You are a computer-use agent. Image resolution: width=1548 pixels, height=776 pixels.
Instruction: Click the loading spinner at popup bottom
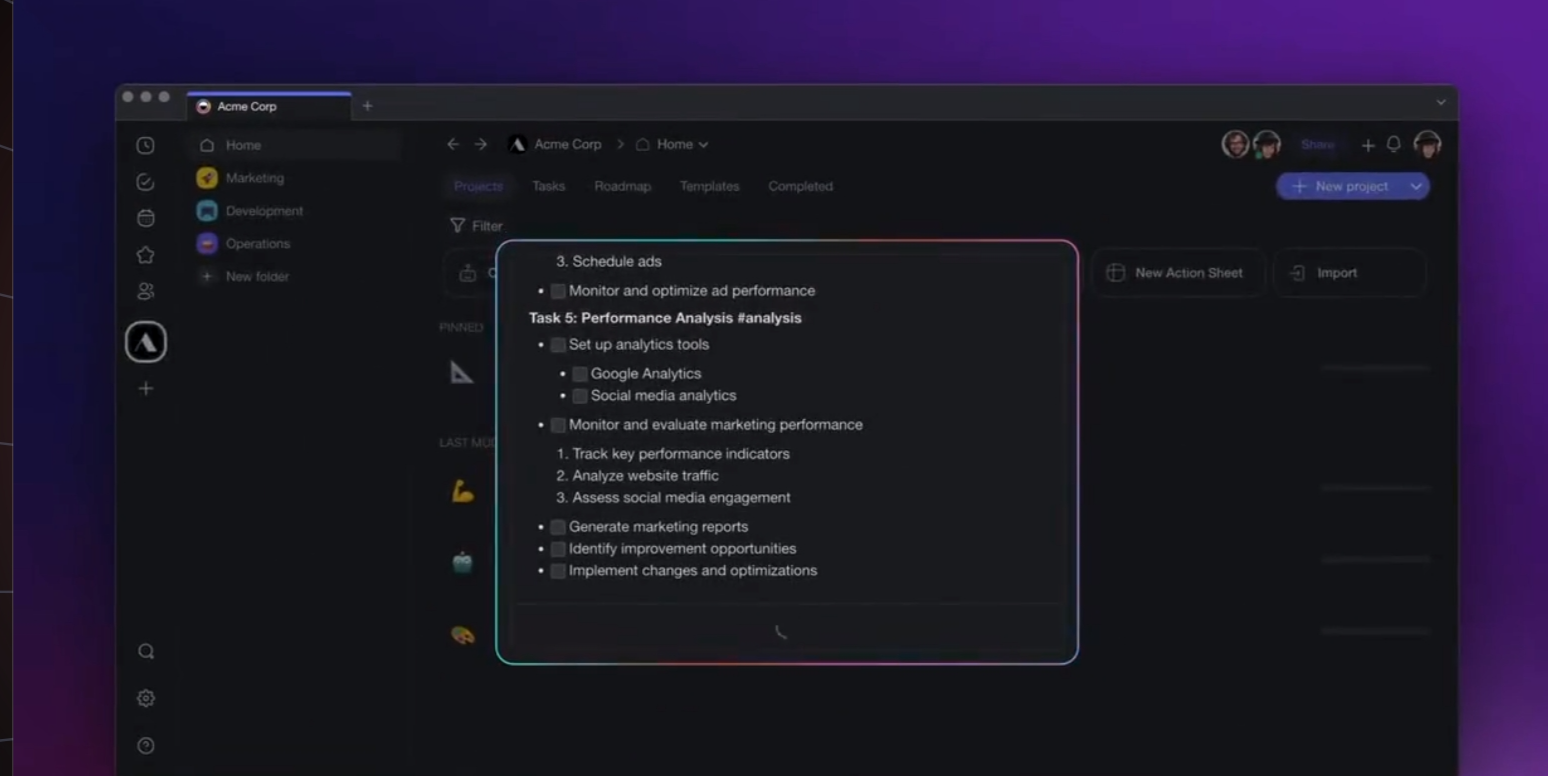coord(781,632)
